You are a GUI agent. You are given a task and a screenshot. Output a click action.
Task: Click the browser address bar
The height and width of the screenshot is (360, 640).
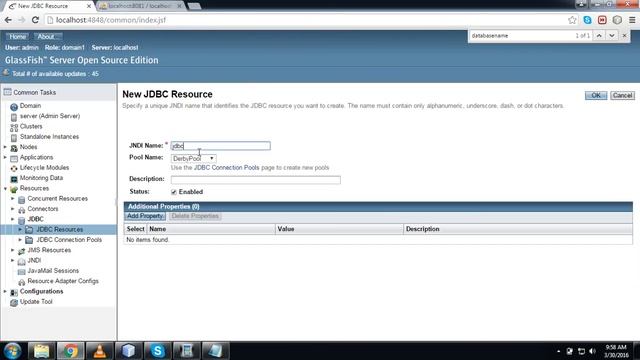306,20
